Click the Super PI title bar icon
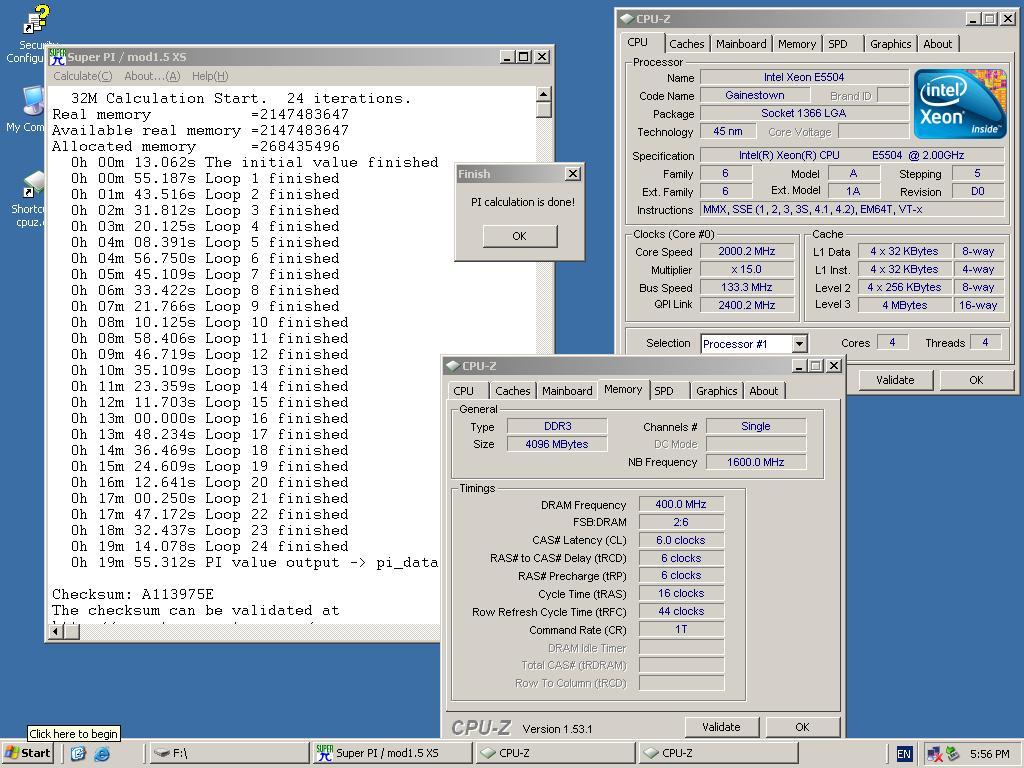 click(x=57, y=57)
